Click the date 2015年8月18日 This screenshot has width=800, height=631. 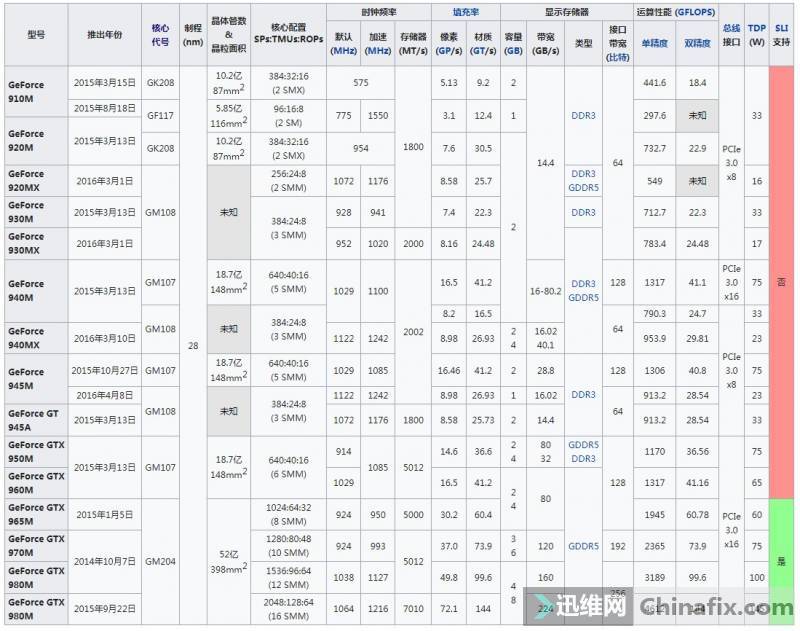click(105, 108)
